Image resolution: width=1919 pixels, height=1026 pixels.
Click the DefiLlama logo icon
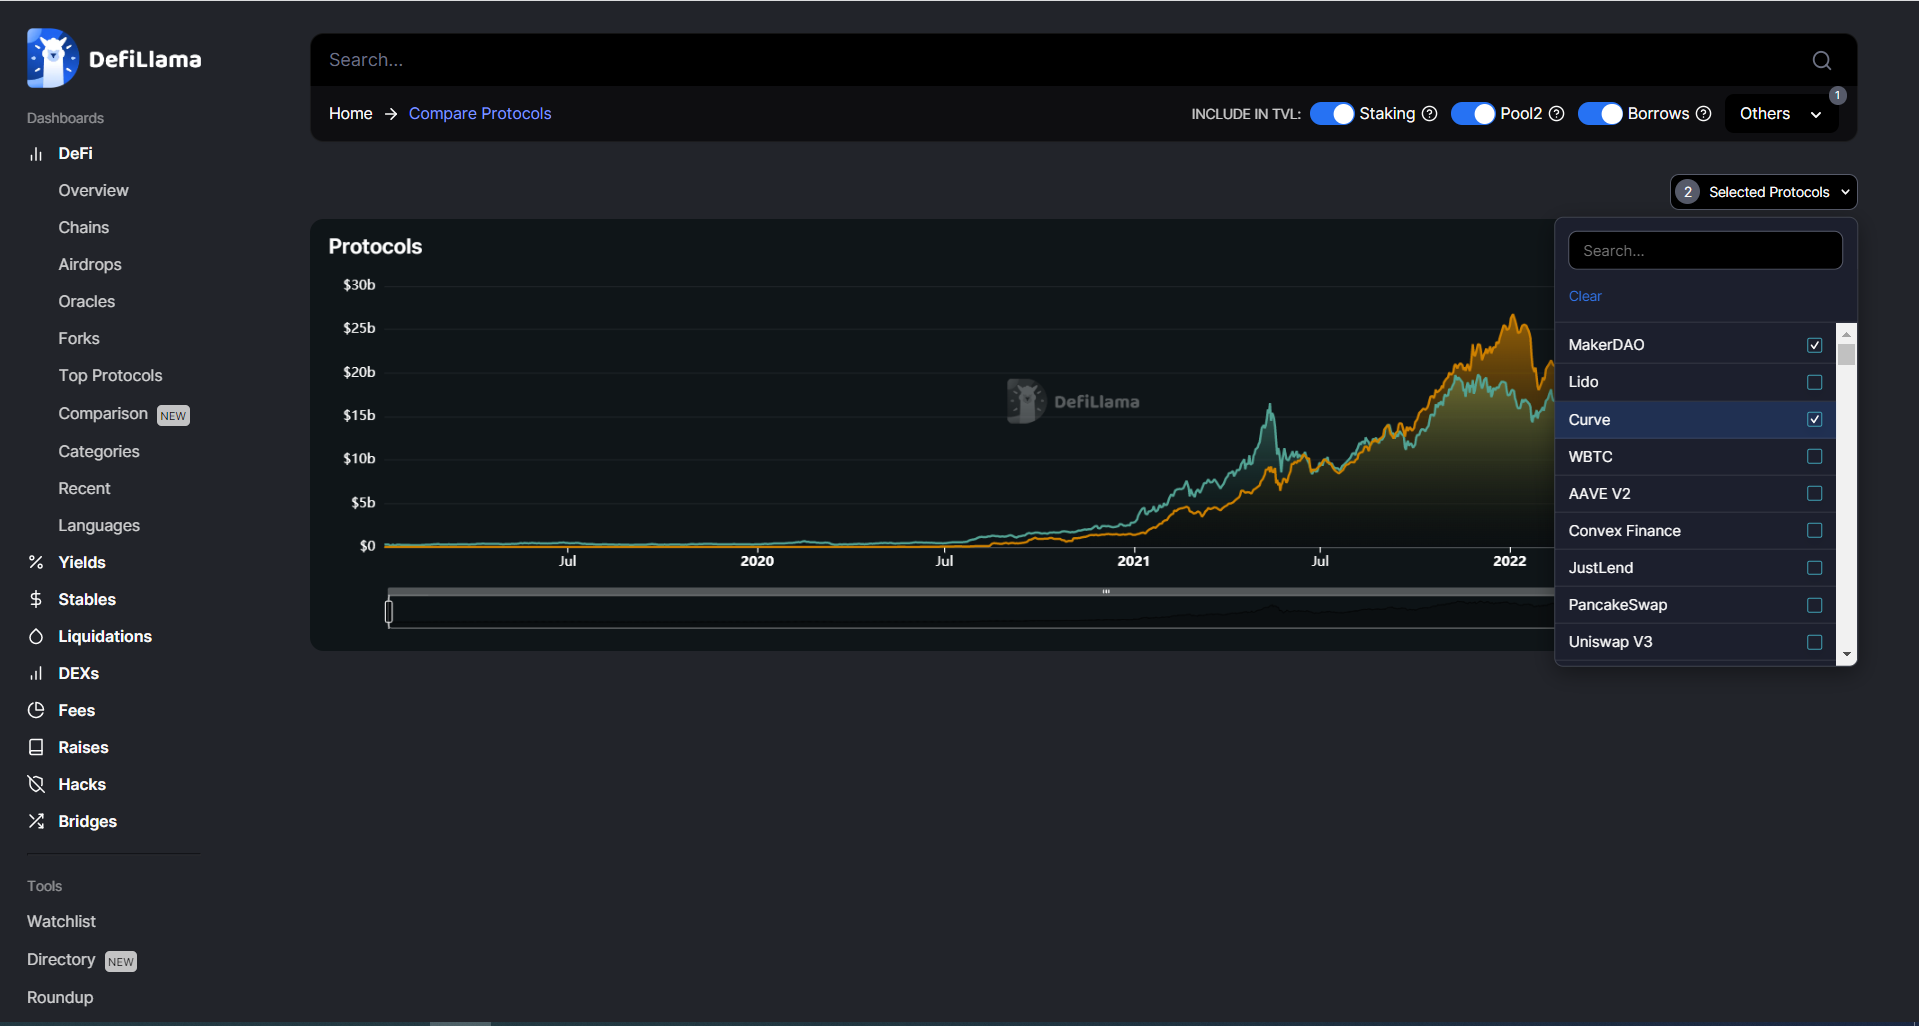tap(52, 58)
